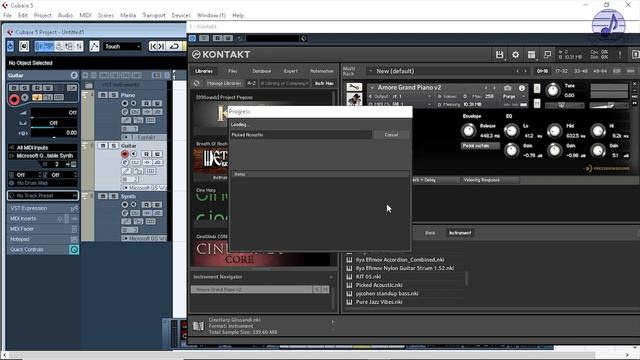Expand Quick Controls section

(43, 249)
